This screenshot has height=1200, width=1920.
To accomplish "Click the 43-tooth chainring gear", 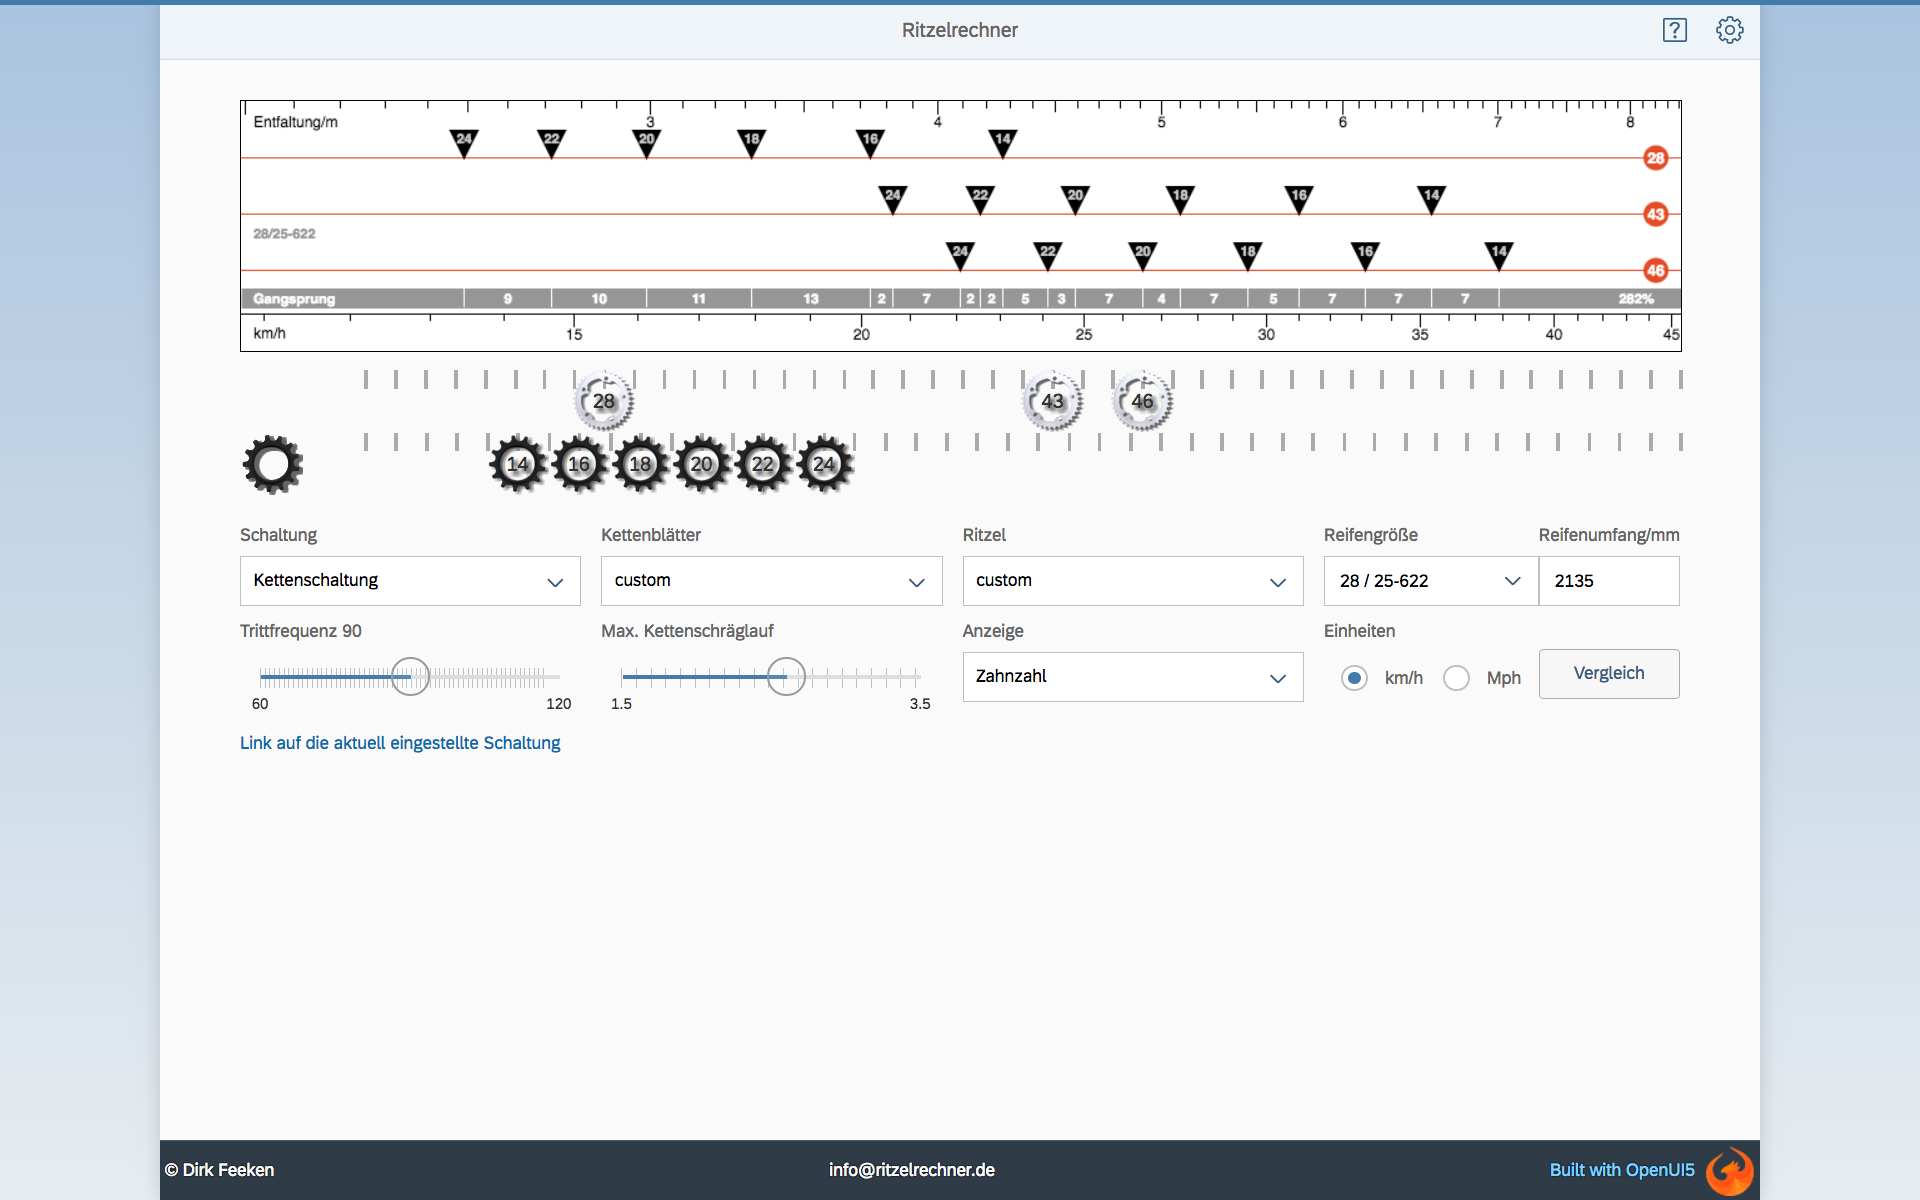I will (x=1052, y=401).
